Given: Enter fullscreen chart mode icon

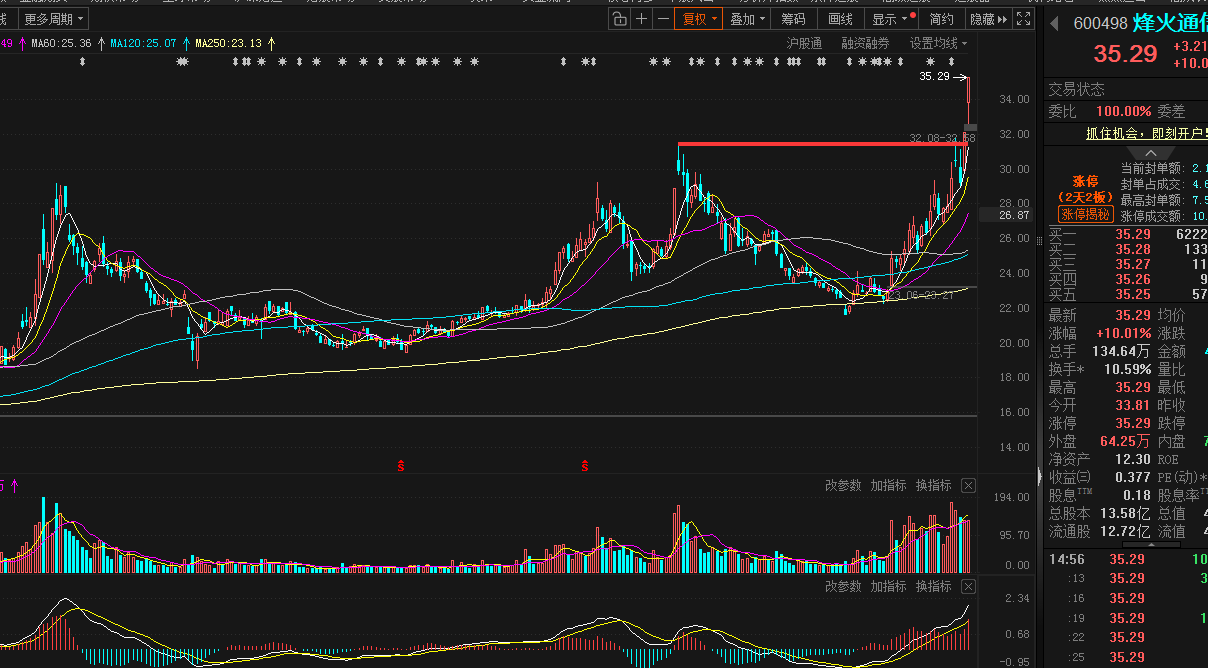Looking at the screenshot, I should tap(1023, 19).
